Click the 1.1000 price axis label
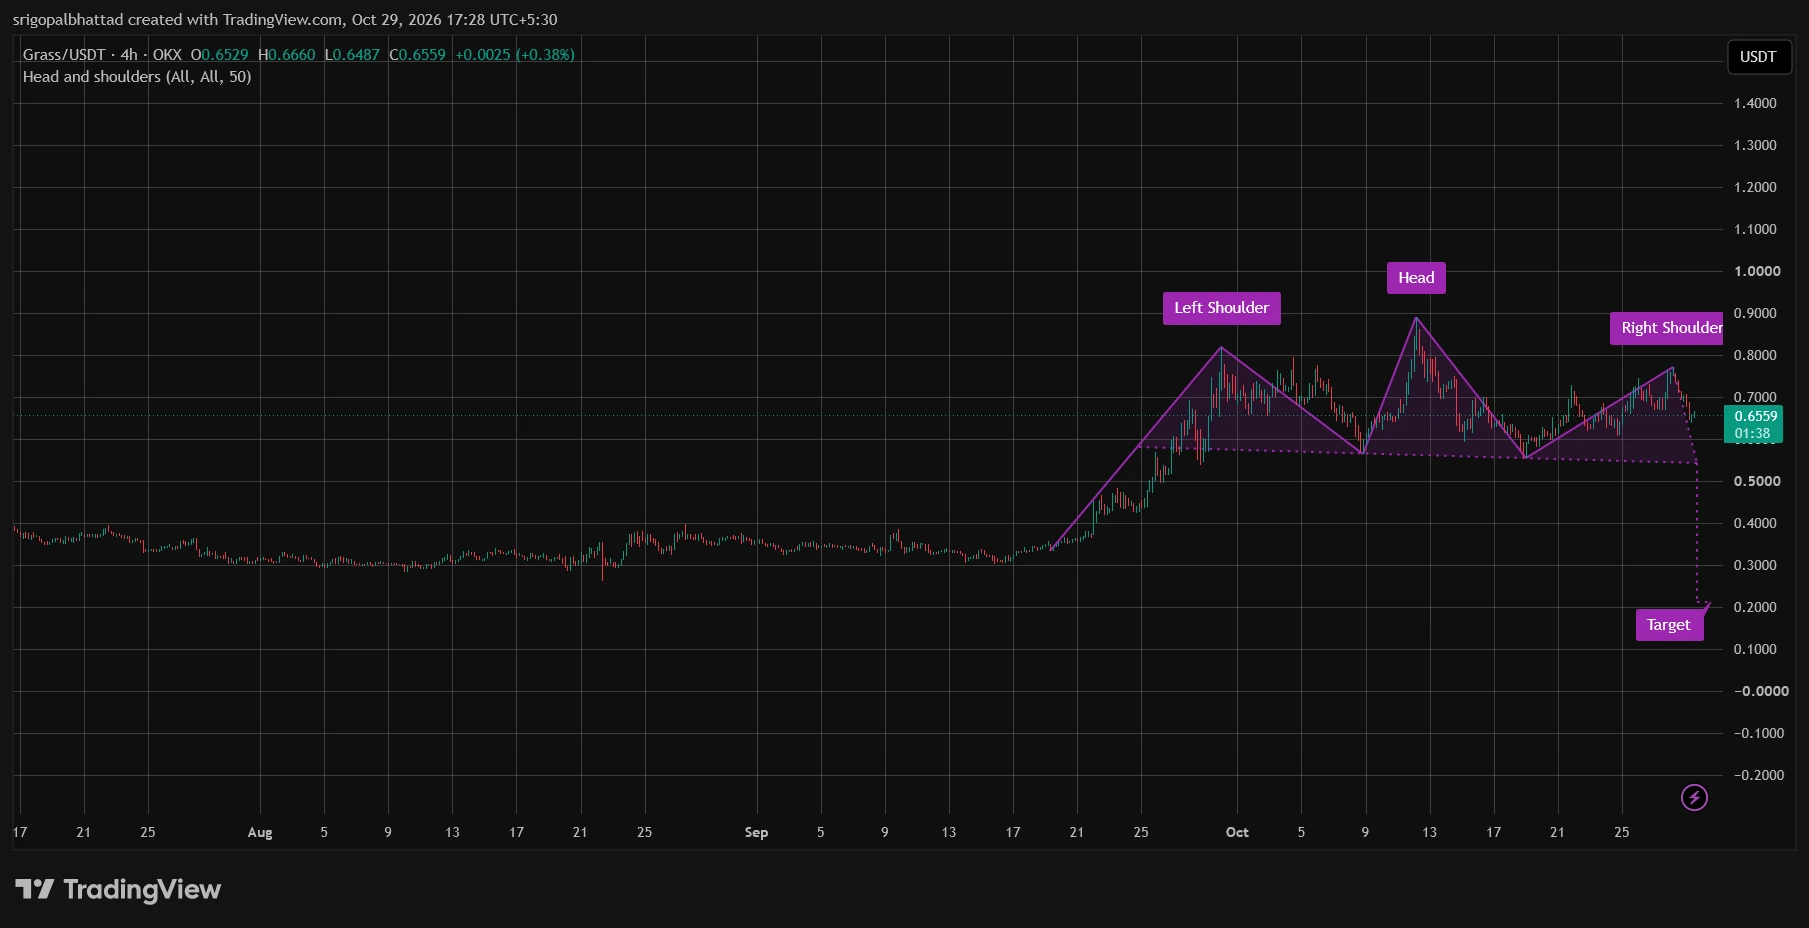This screenshot has height=928, width=1809. [1755, 229]
